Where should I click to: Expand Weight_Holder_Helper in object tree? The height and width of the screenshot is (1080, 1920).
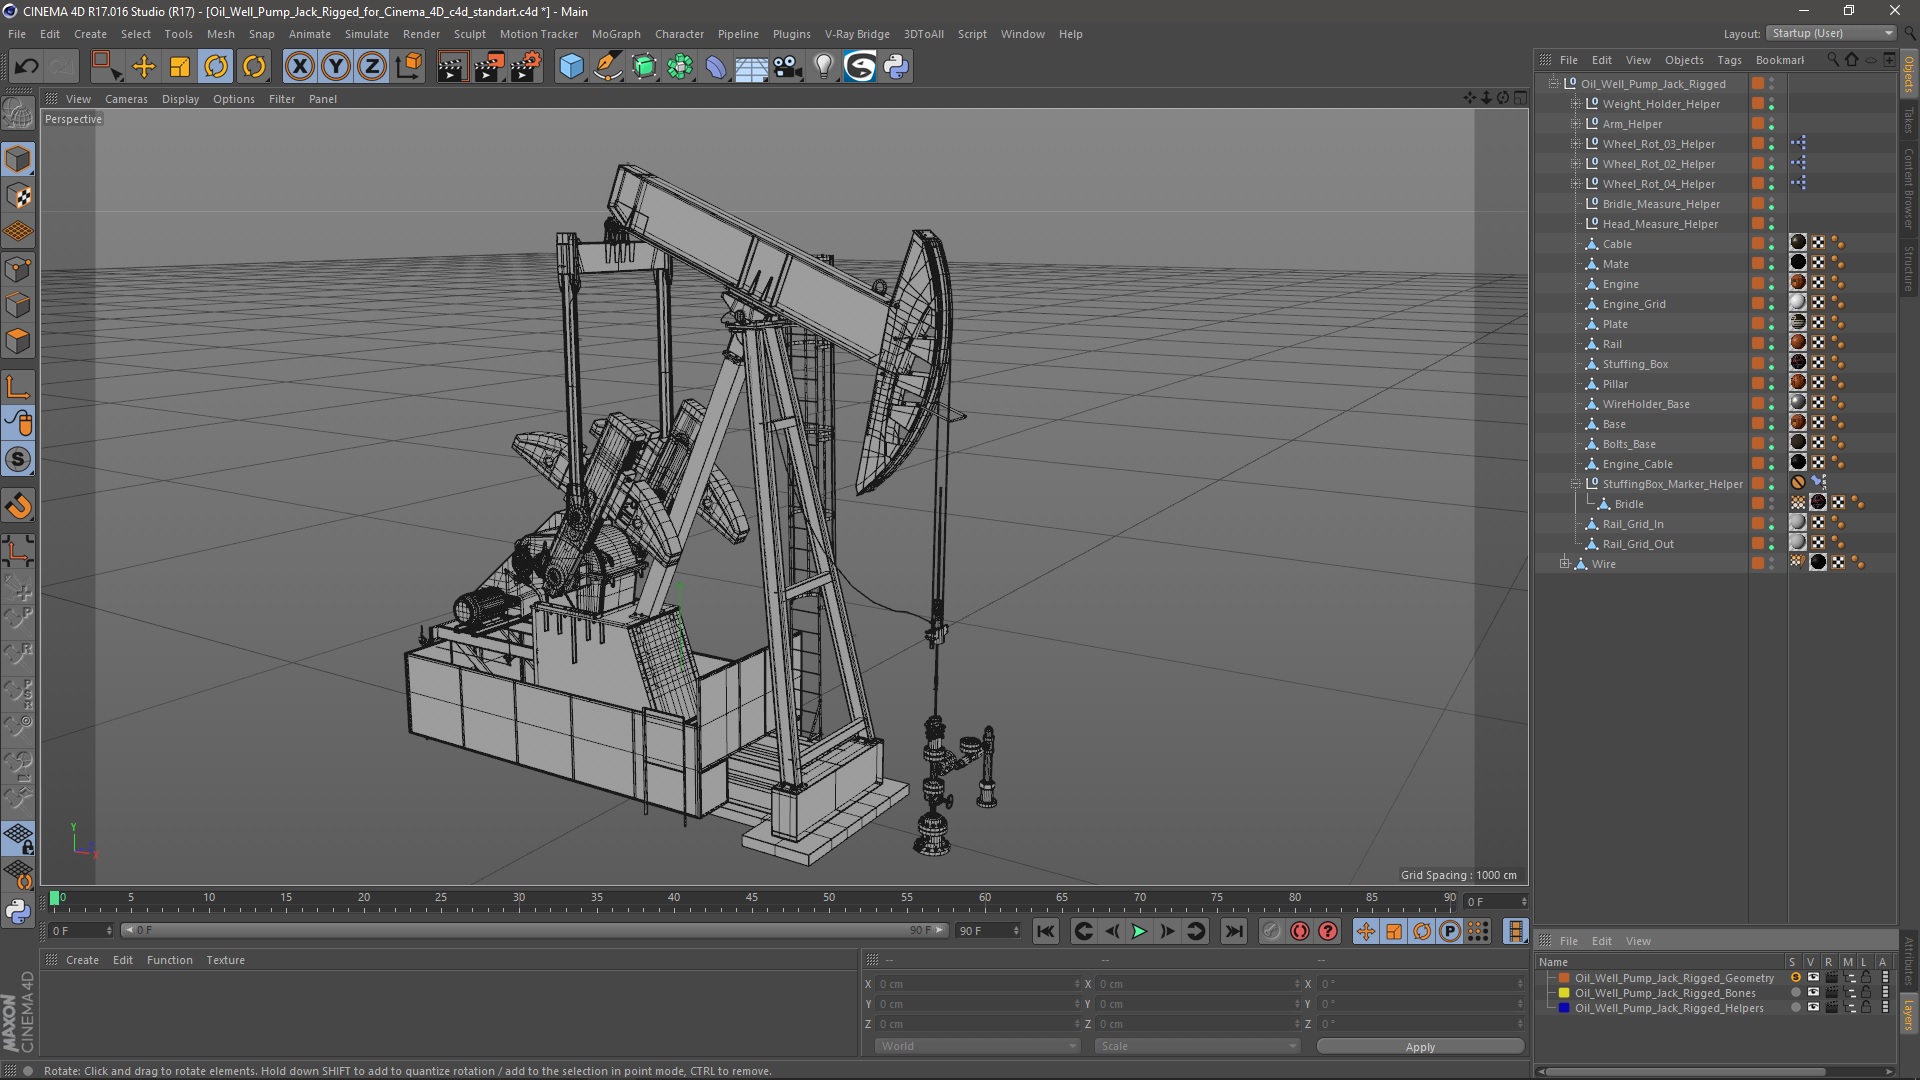[x=1576, y=104]
